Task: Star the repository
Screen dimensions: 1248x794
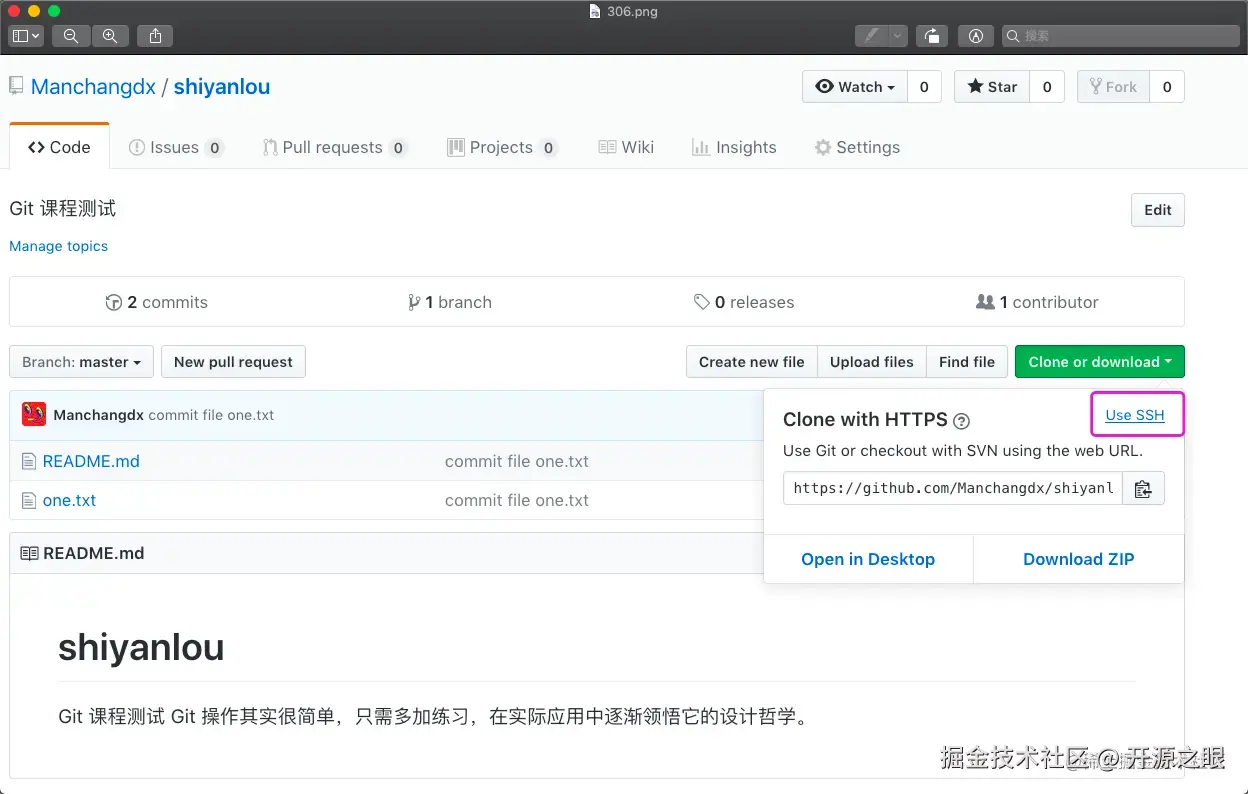Action: coord(992,87)
